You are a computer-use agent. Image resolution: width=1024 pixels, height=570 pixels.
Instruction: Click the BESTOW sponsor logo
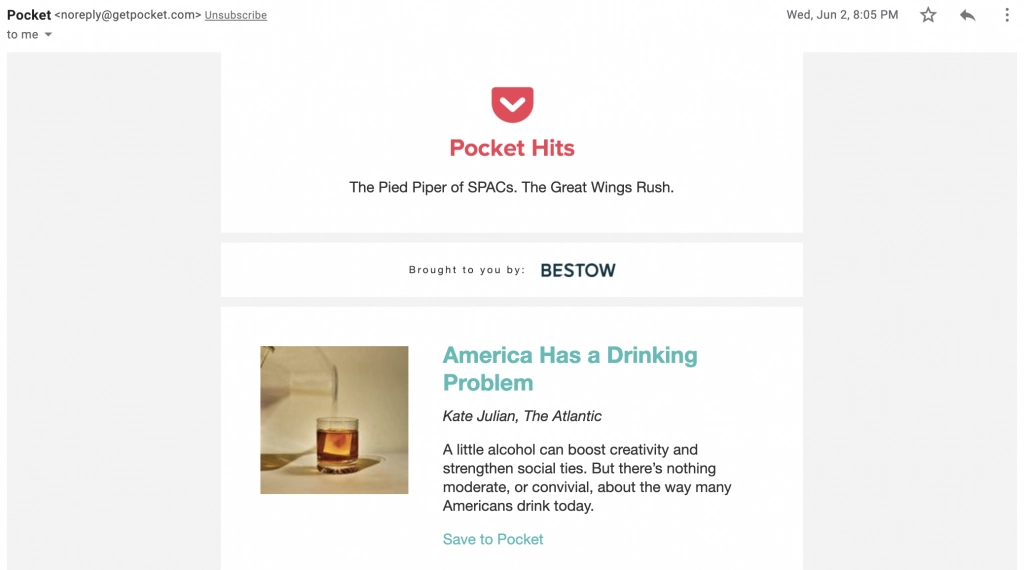pos(578,270)
